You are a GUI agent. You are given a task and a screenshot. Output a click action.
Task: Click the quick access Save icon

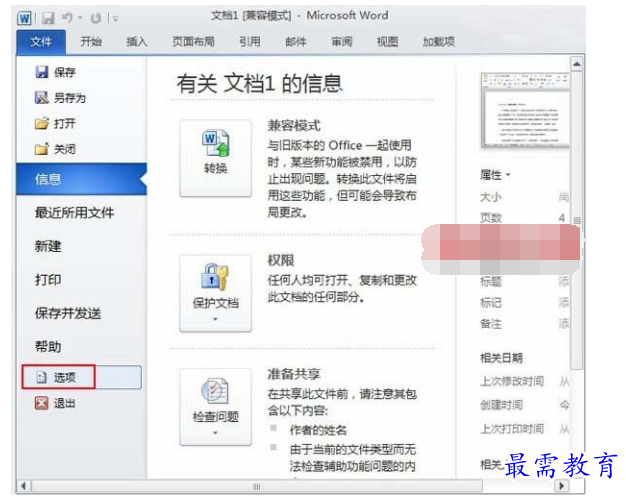click(48, 18)
